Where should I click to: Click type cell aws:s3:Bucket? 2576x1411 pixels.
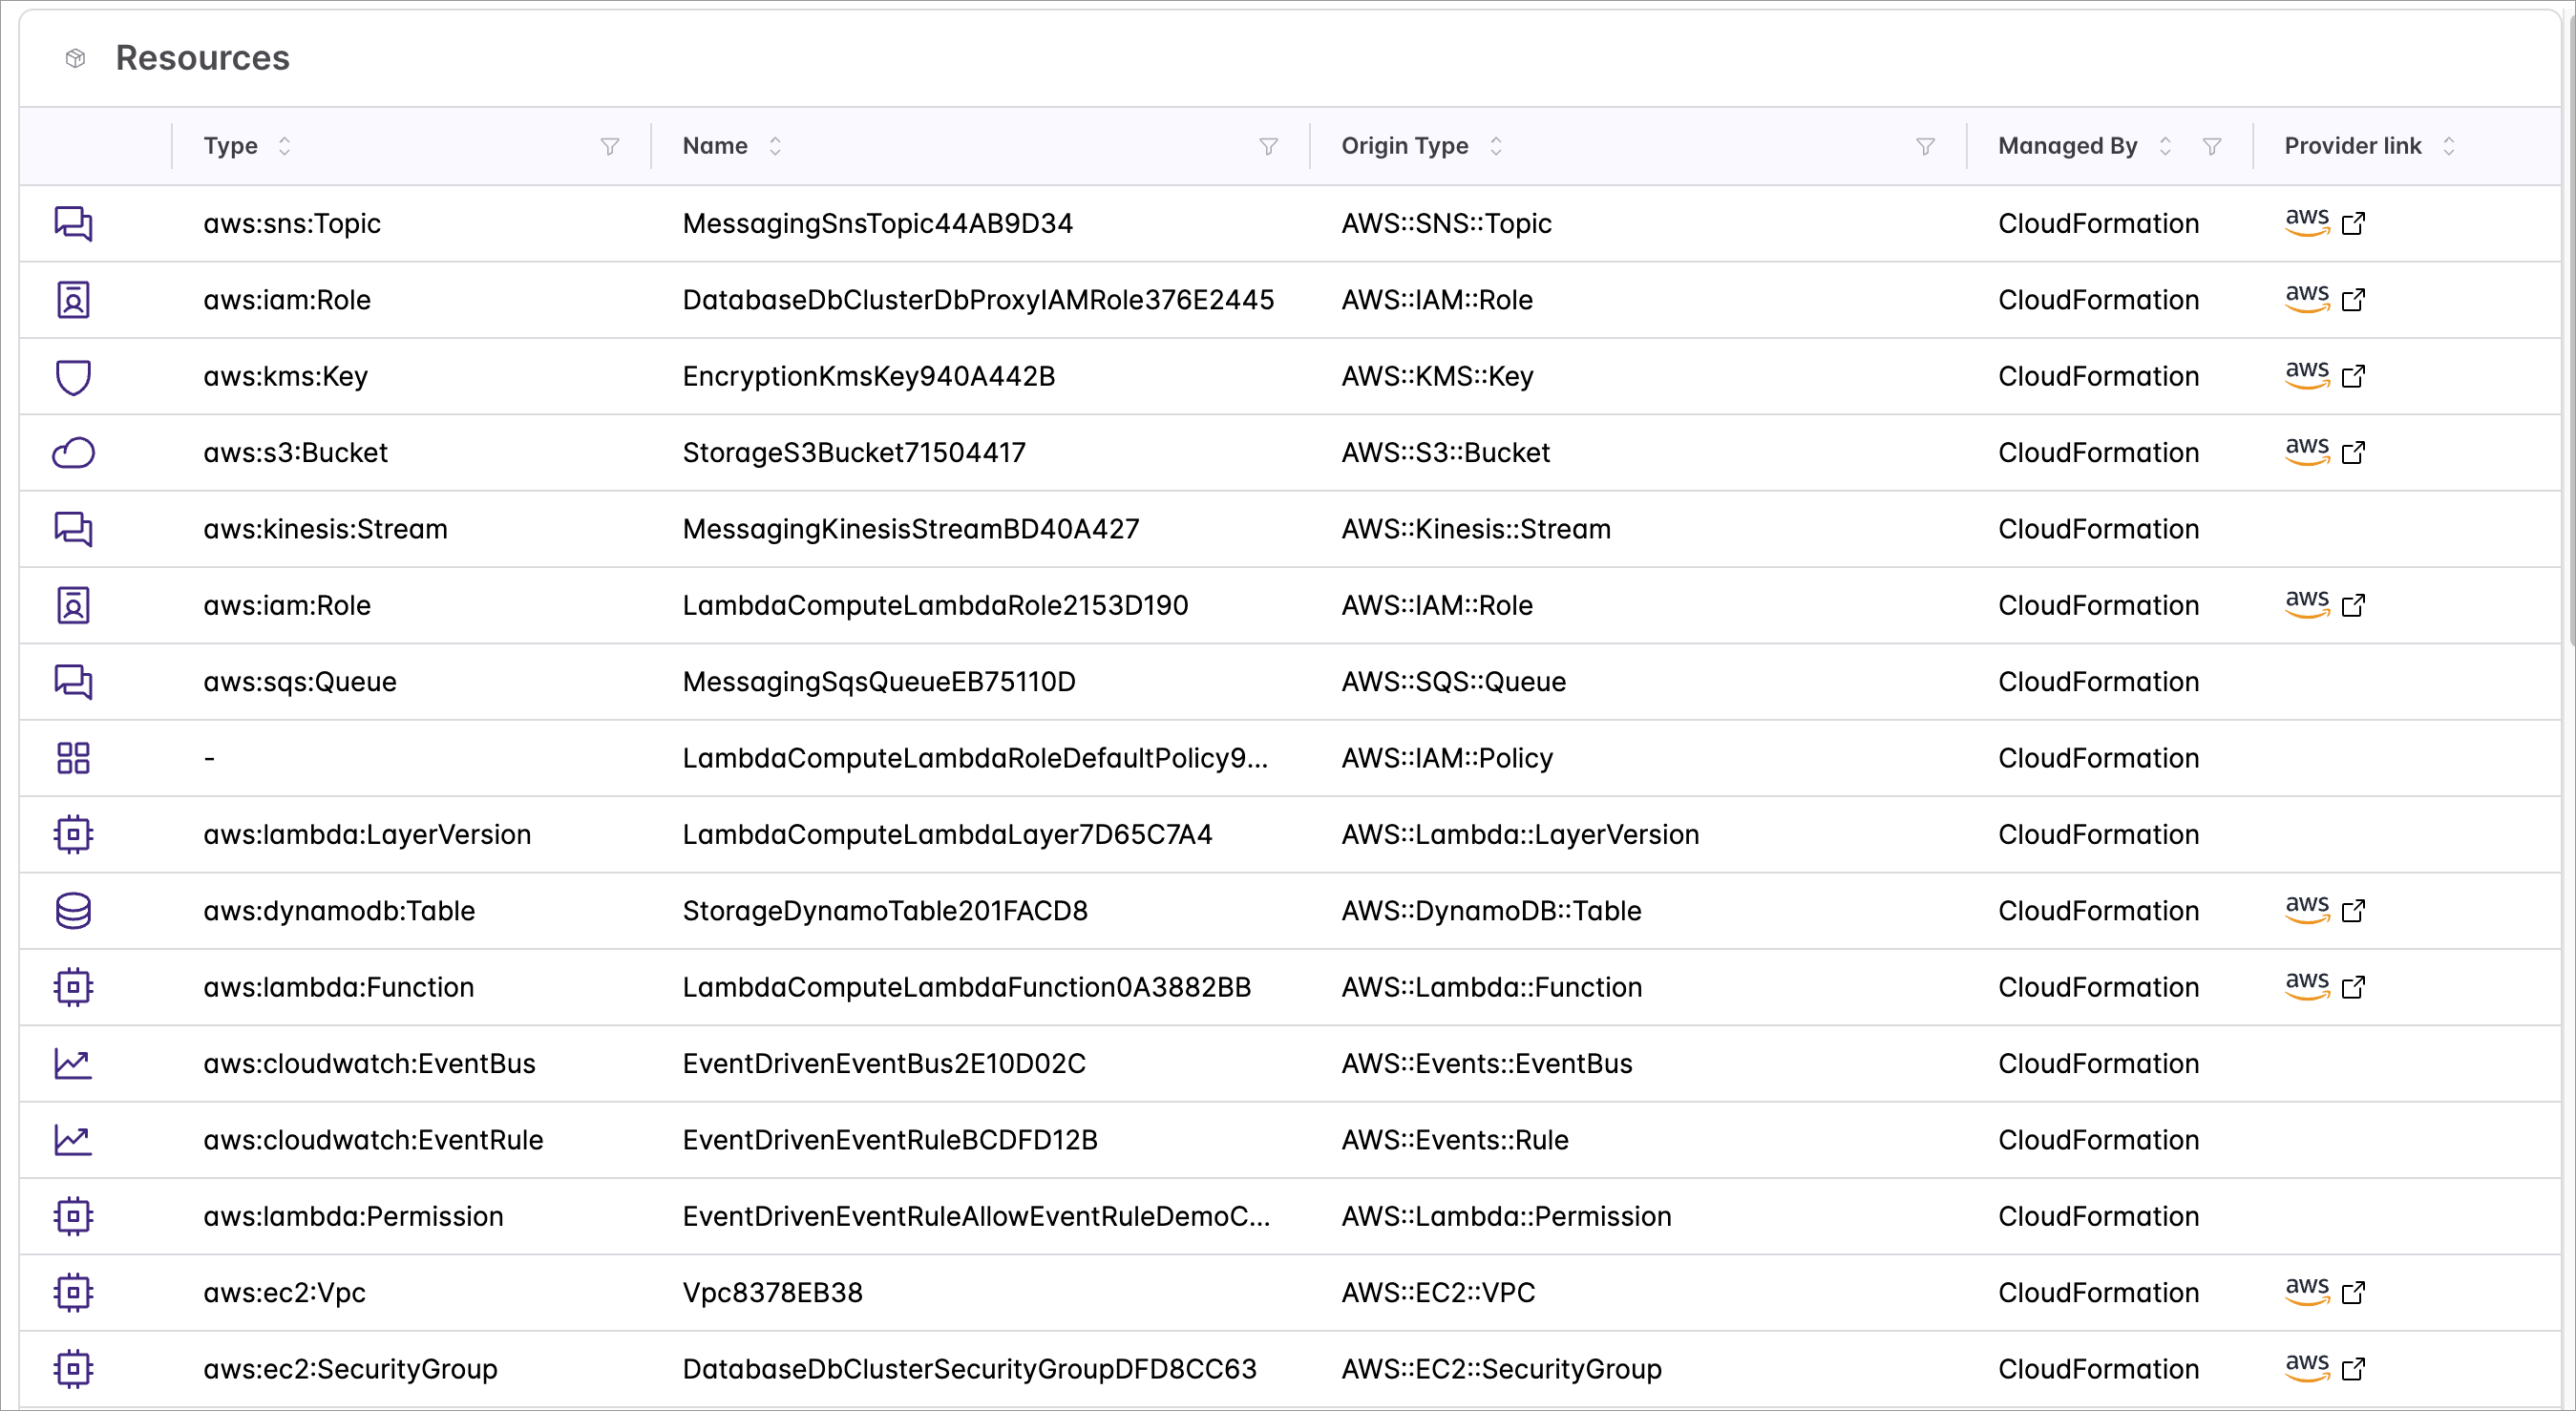[x=295, y=453]
